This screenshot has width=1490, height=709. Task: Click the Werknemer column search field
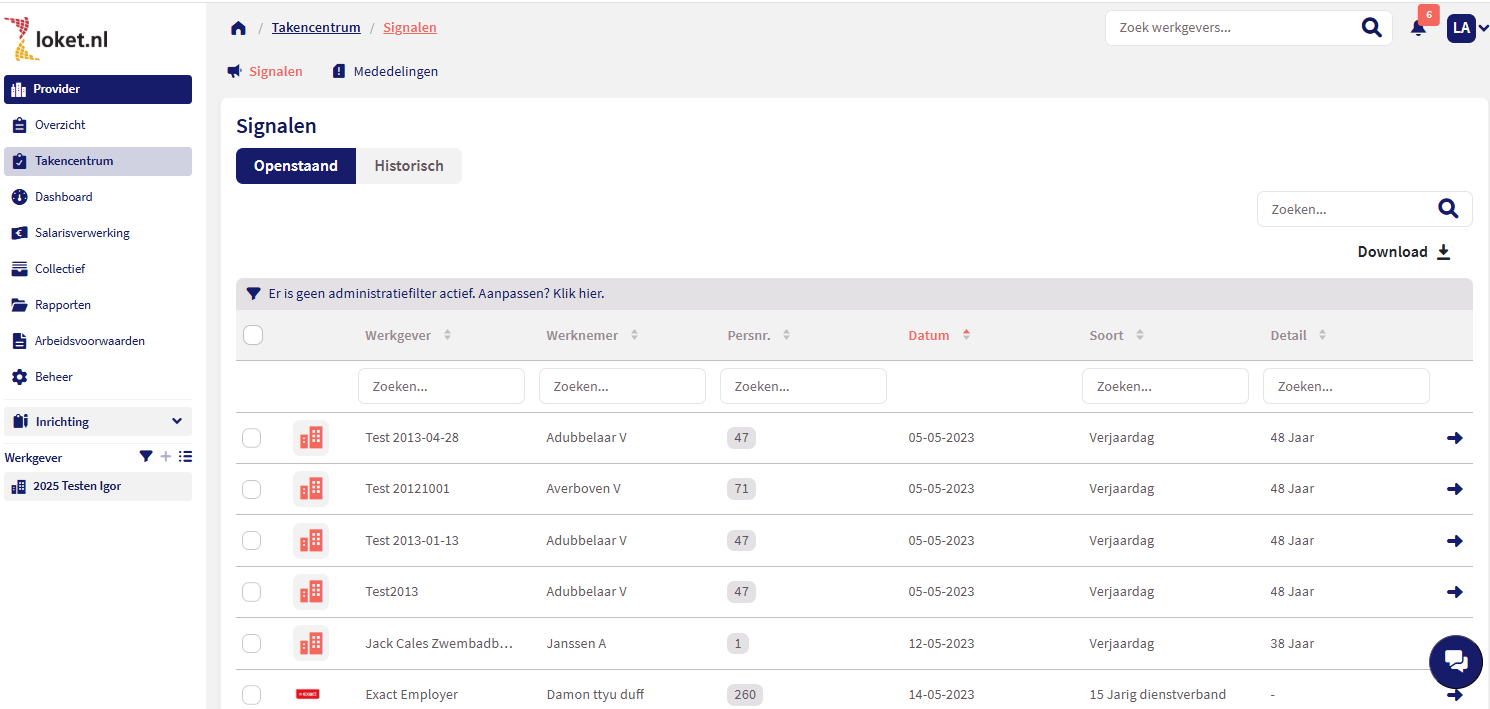click(x=622, y=386)
